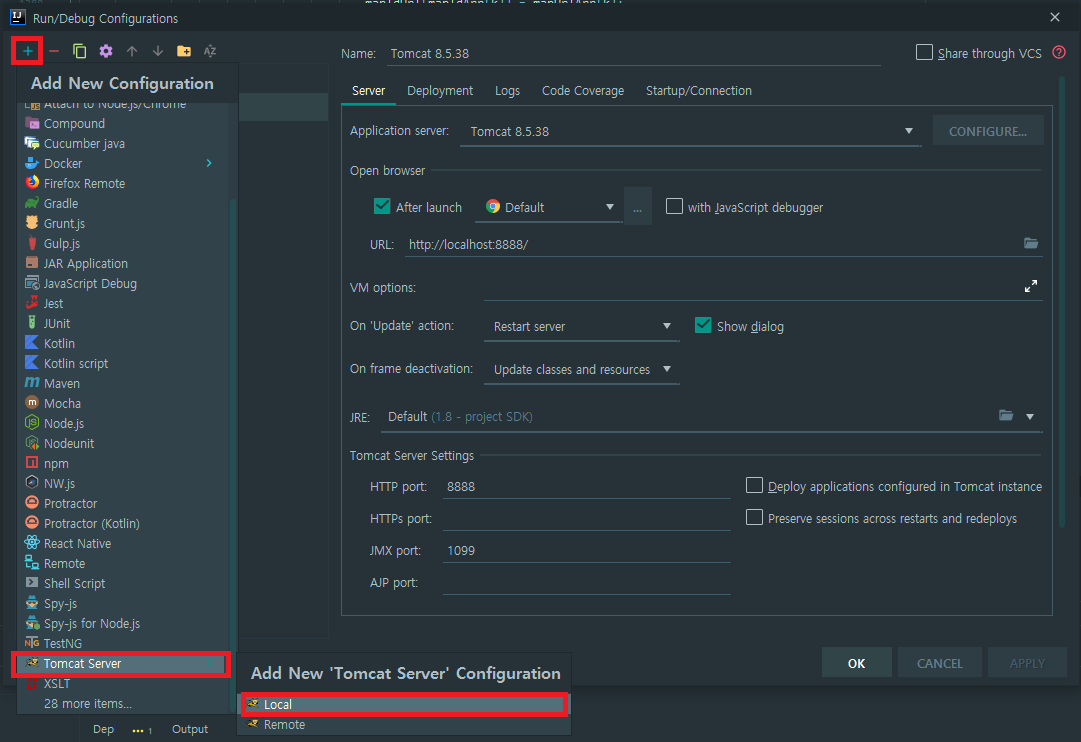The width and height of the screenshot is (1081, 742).
Task: Click the browser ellipsis button
Action: [637, 207]
